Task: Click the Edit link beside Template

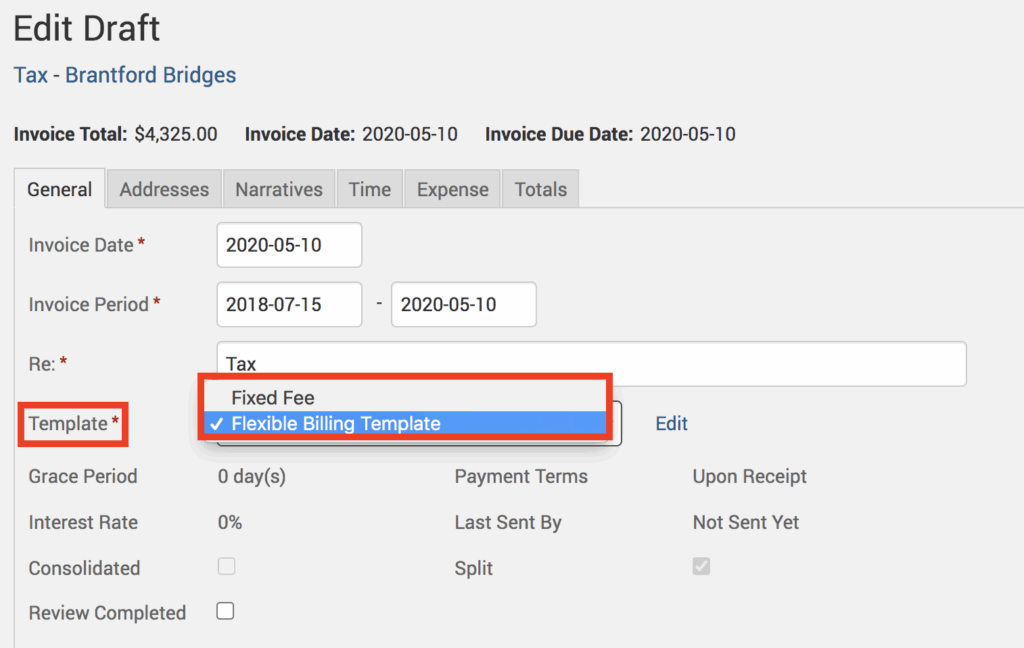Action: 671,424
